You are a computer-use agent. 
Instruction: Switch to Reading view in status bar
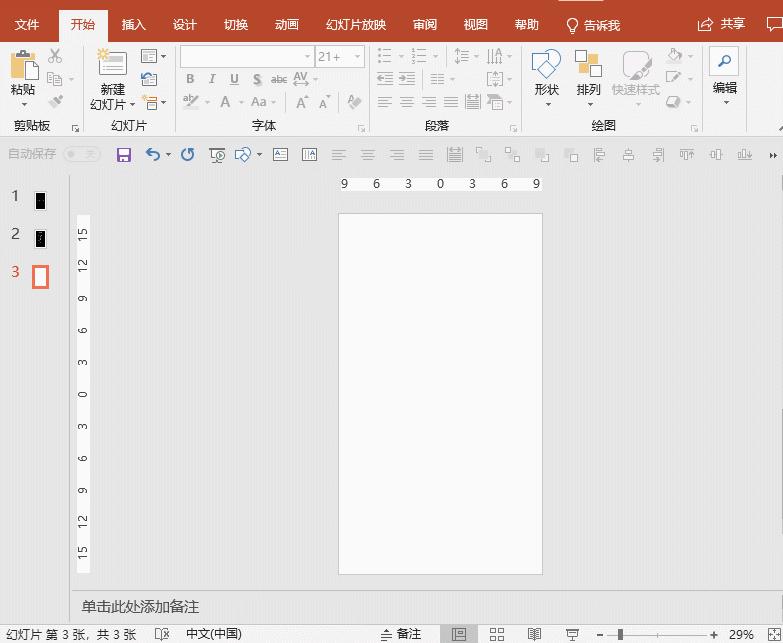pos(535,634)
